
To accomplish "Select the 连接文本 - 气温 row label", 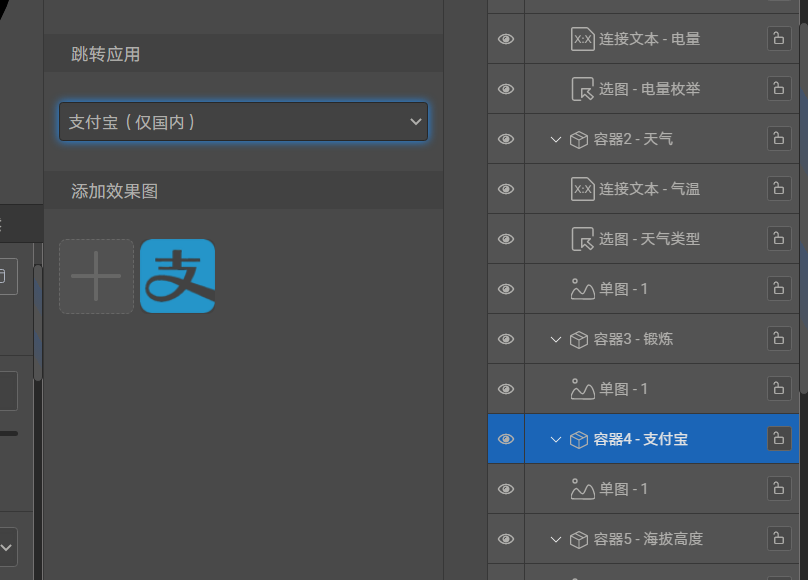I will 649,189.
